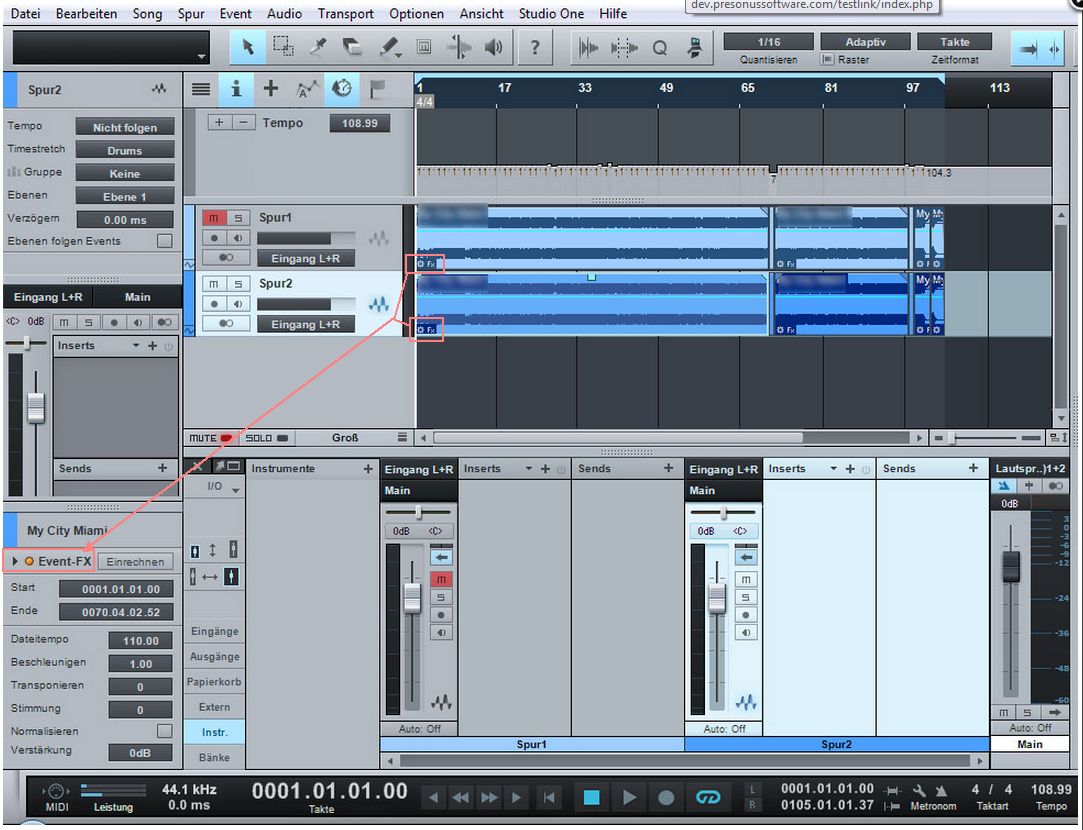Open the Takte Zeitformat dropdown
The height and width of the screenshot is (830, 1083).
955,42
